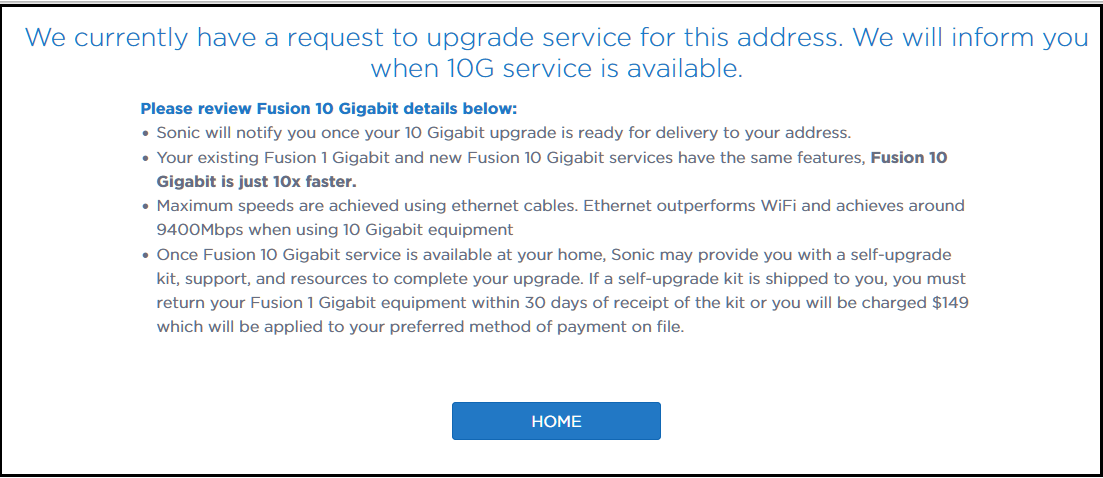Click the bold 'Gigabit is just 10x faster' text
The image size is (1103, 478).
click(257, 182)
